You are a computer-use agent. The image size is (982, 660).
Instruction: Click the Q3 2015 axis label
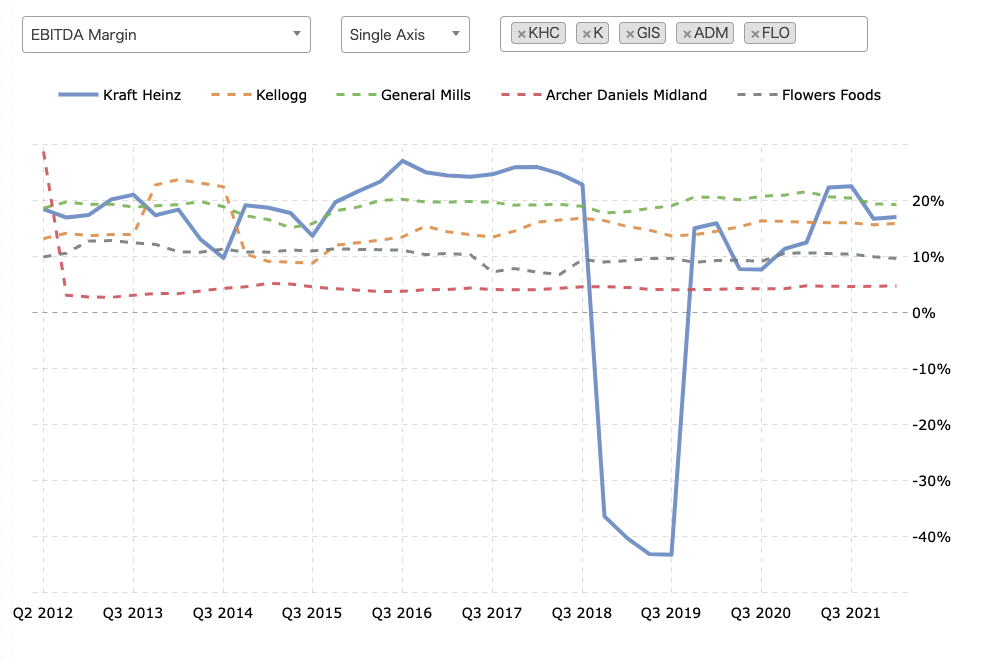click(312, 613)
